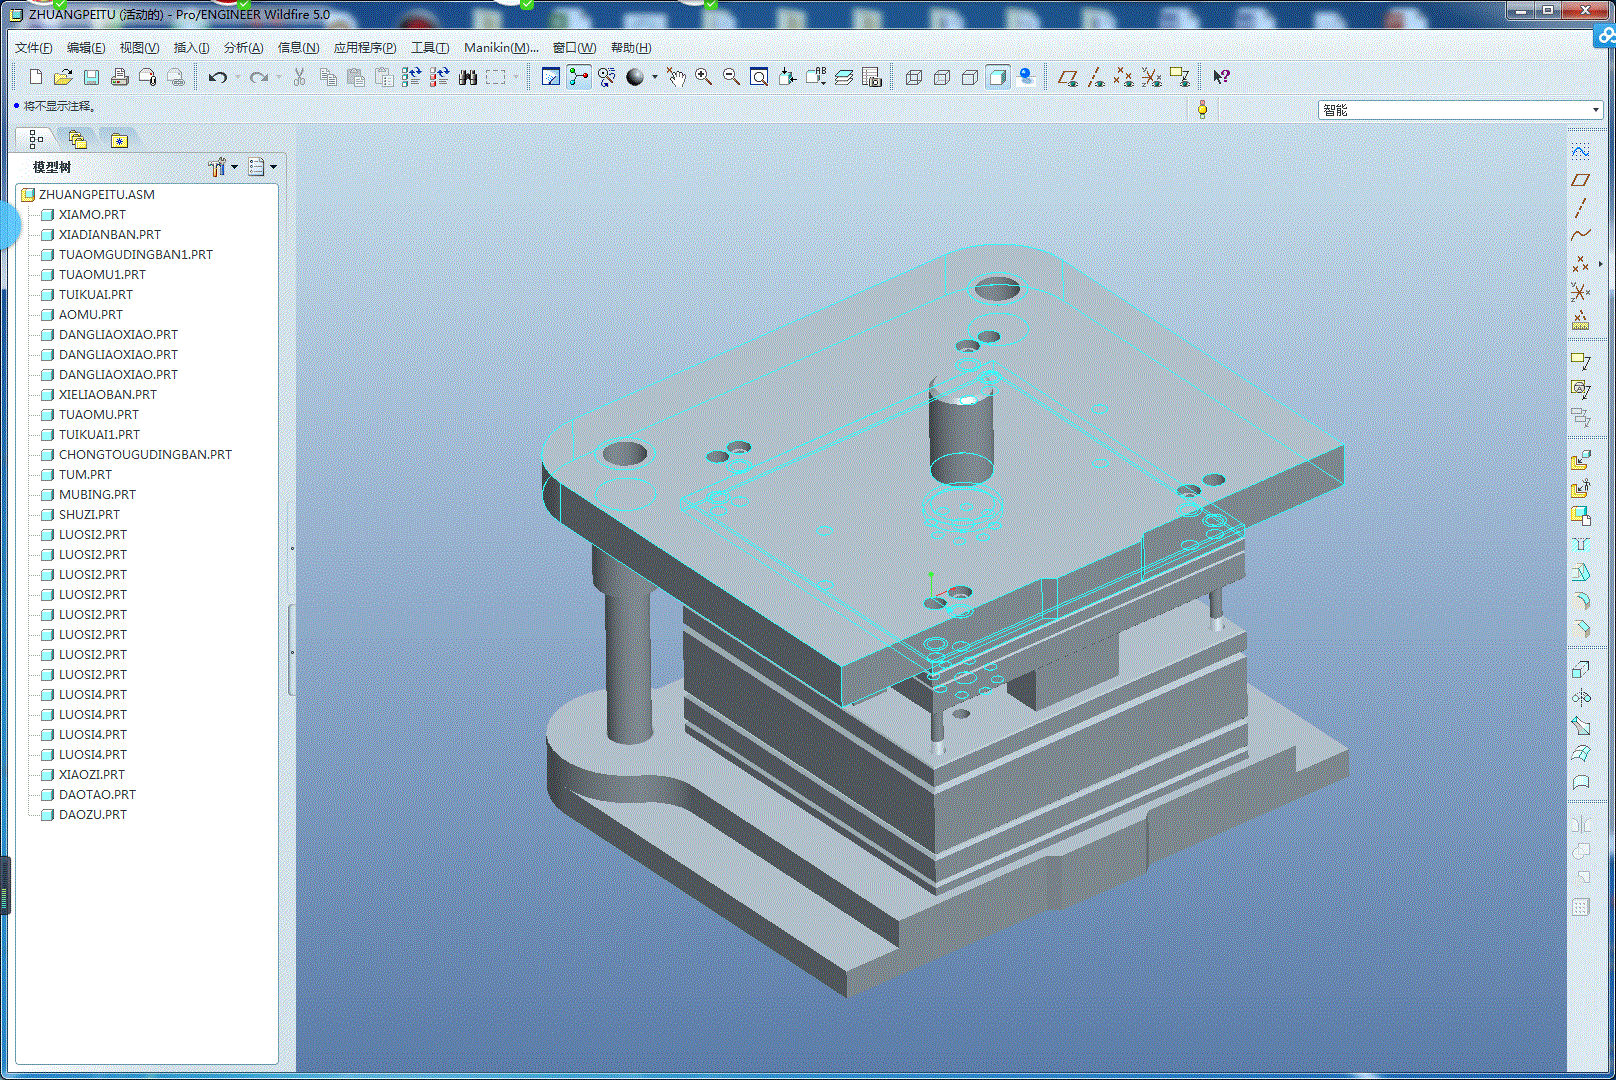Select XIAMO.PRT in the model tree

click(x=92, y=214)
